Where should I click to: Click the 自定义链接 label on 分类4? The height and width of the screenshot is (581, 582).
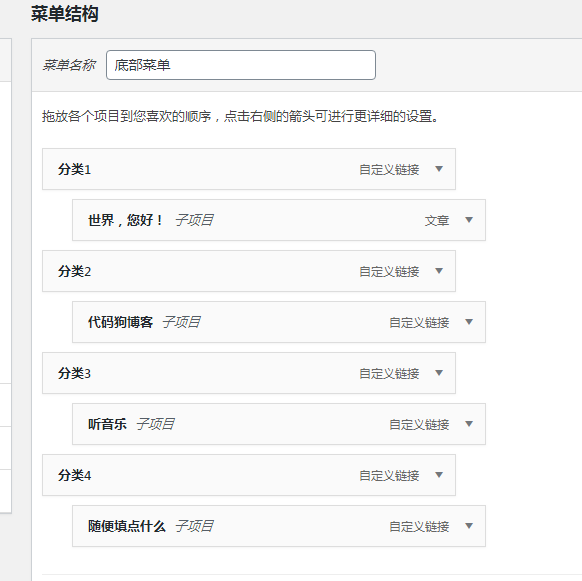389,476
